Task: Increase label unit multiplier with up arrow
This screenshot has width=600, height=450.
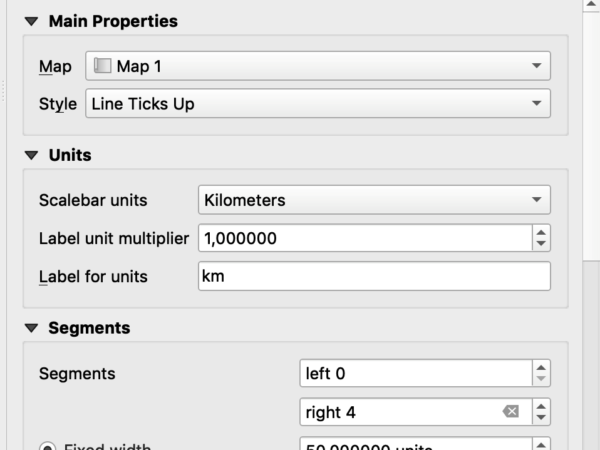Action: tap(541, 233)
